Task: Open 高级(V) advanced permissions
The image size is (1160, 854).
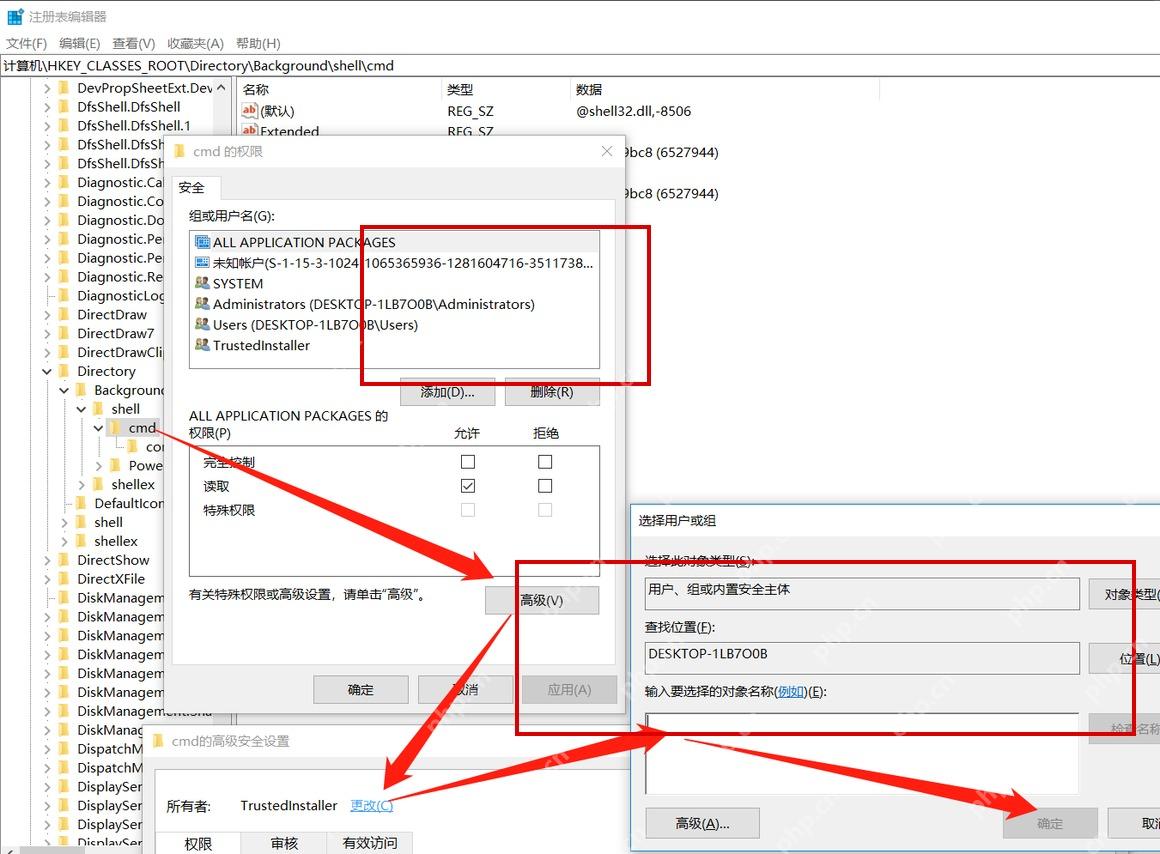Action: pos(542,600)
